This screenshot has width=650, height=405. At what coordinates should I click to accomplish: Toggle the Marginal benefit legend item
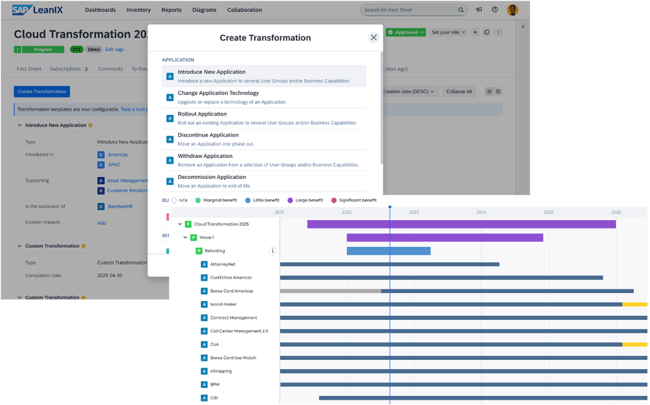click(x=198, y=200)
